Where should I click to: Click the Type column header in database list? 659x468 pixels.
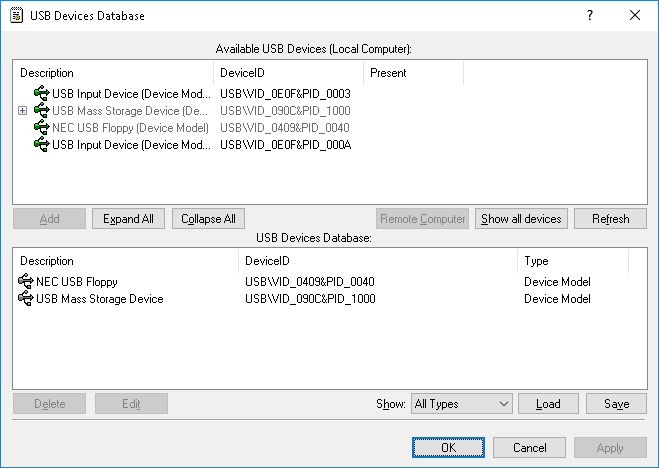tap(572, 261)
